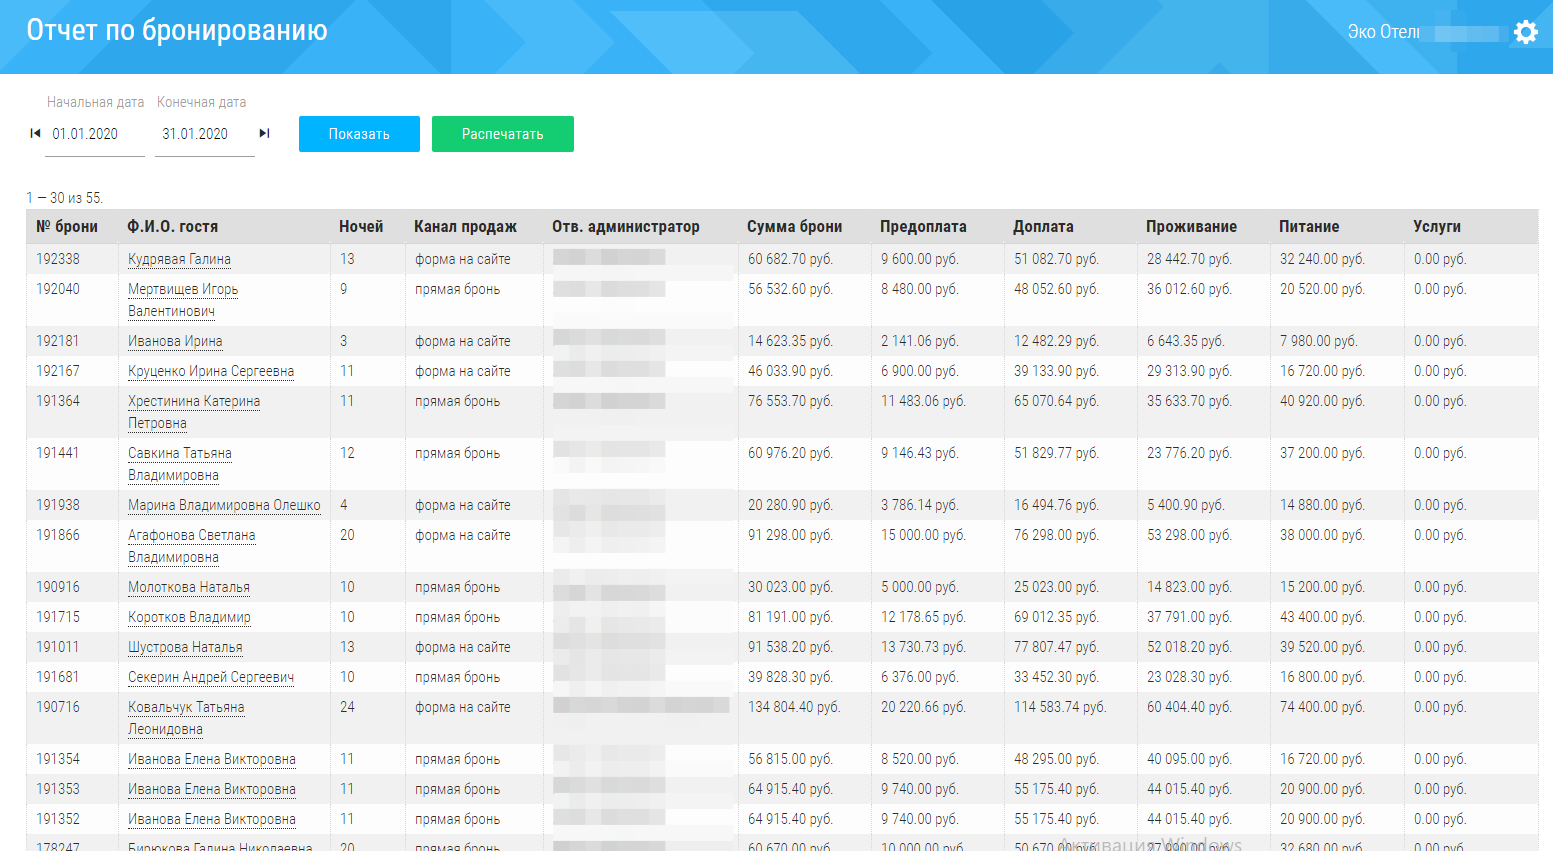
Task: Select booking number 190716
Action: point(58,707)
